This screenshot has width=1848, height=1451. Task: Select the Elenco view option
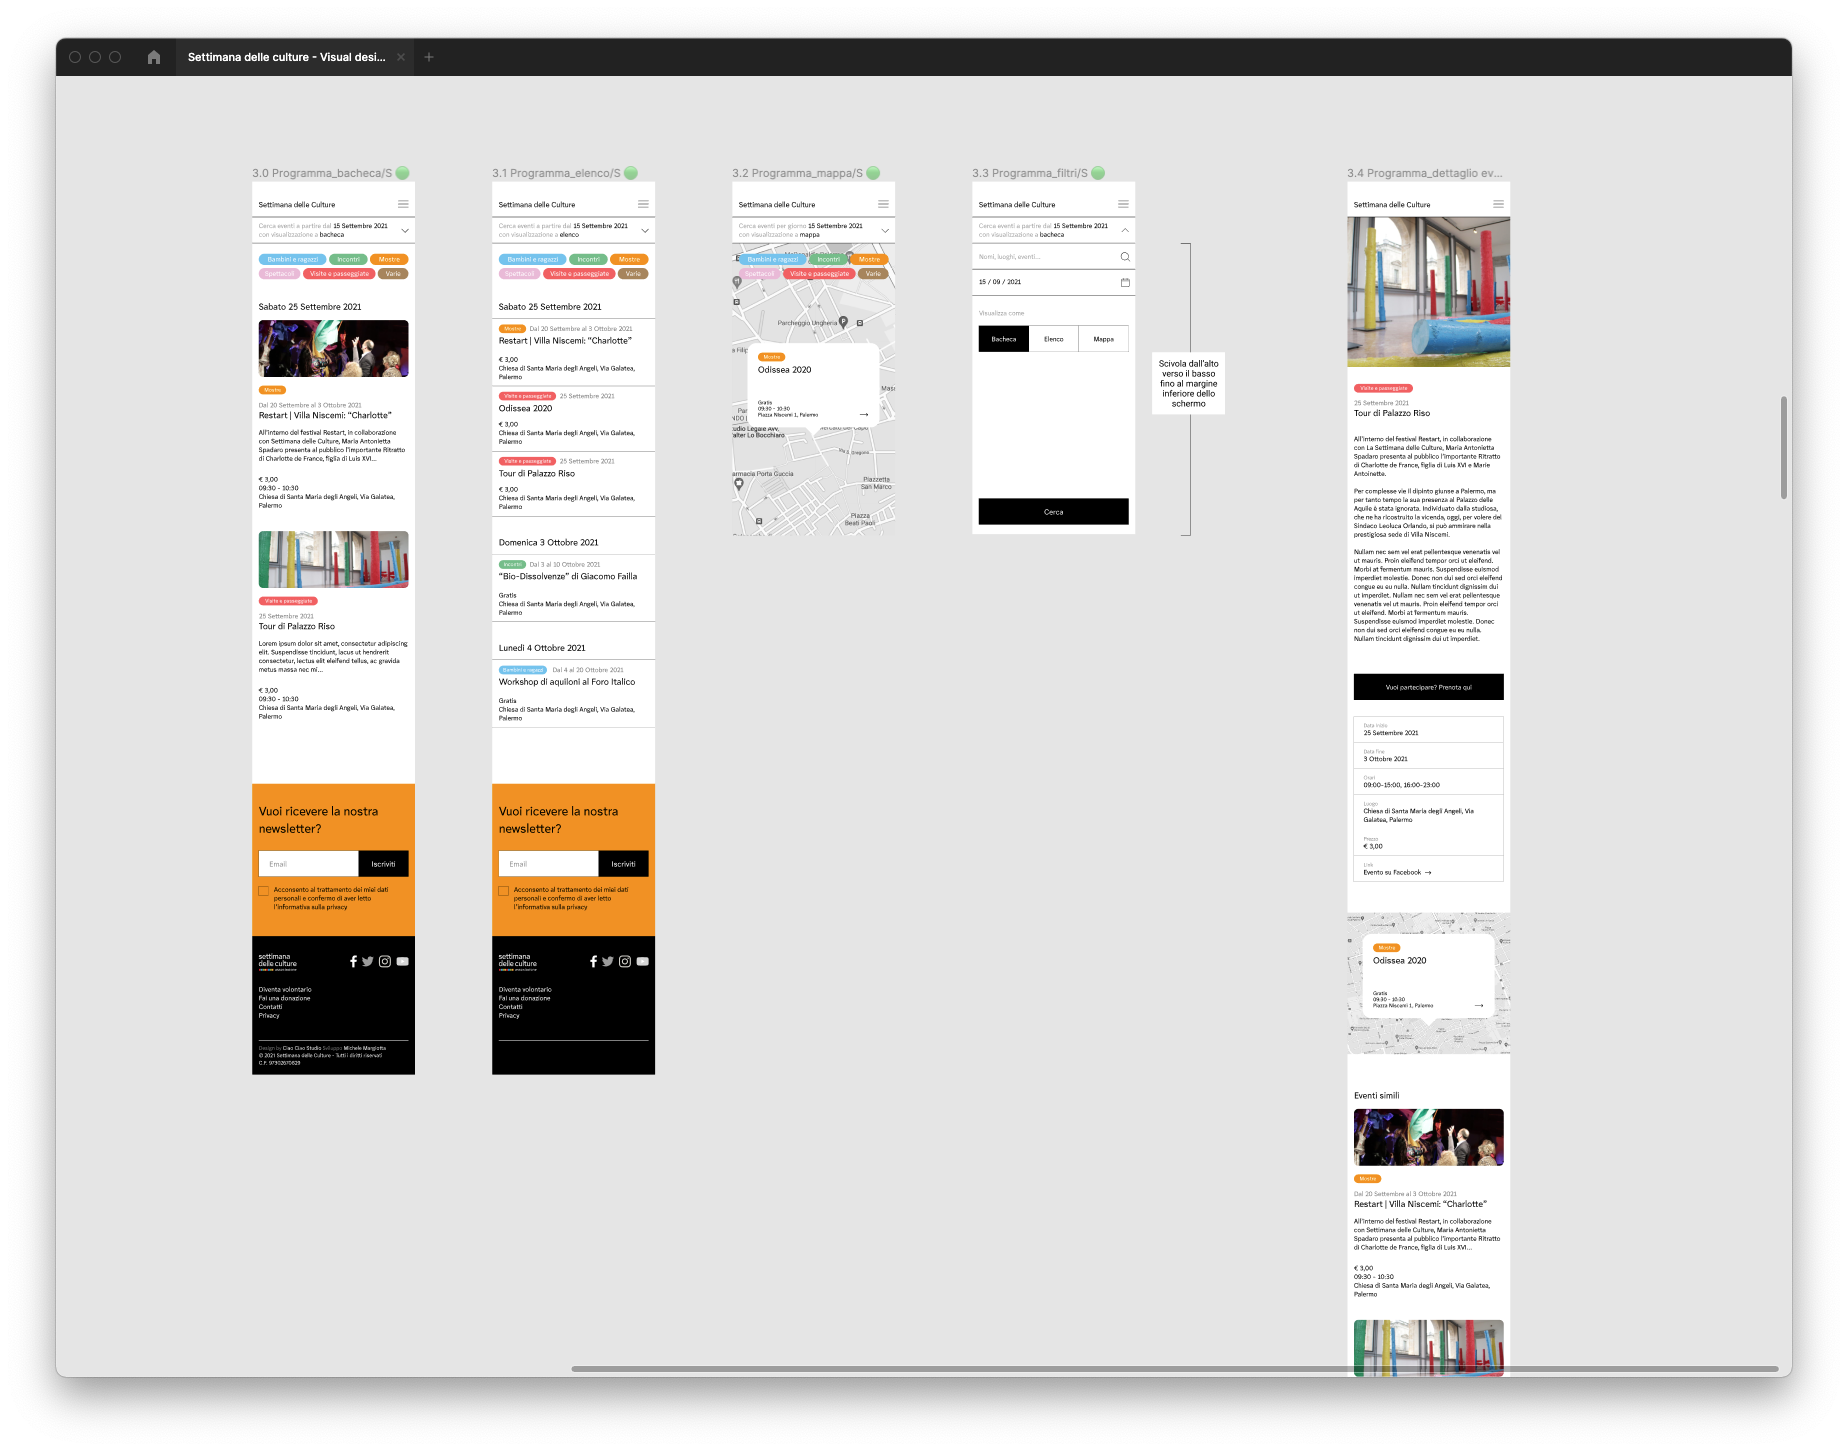pyautogui.click(x=1053, y=339)
